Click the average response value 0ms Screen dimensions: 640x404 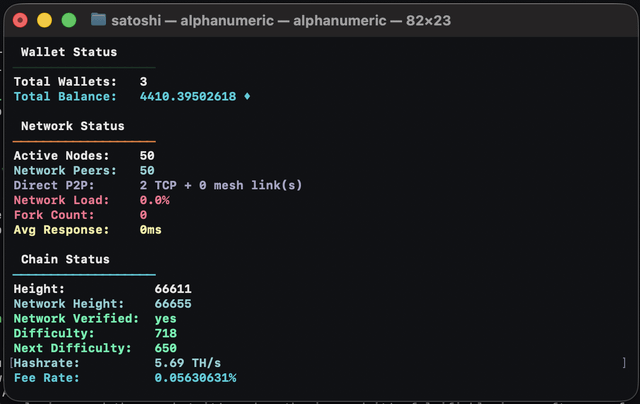click(x=151, y=230)
